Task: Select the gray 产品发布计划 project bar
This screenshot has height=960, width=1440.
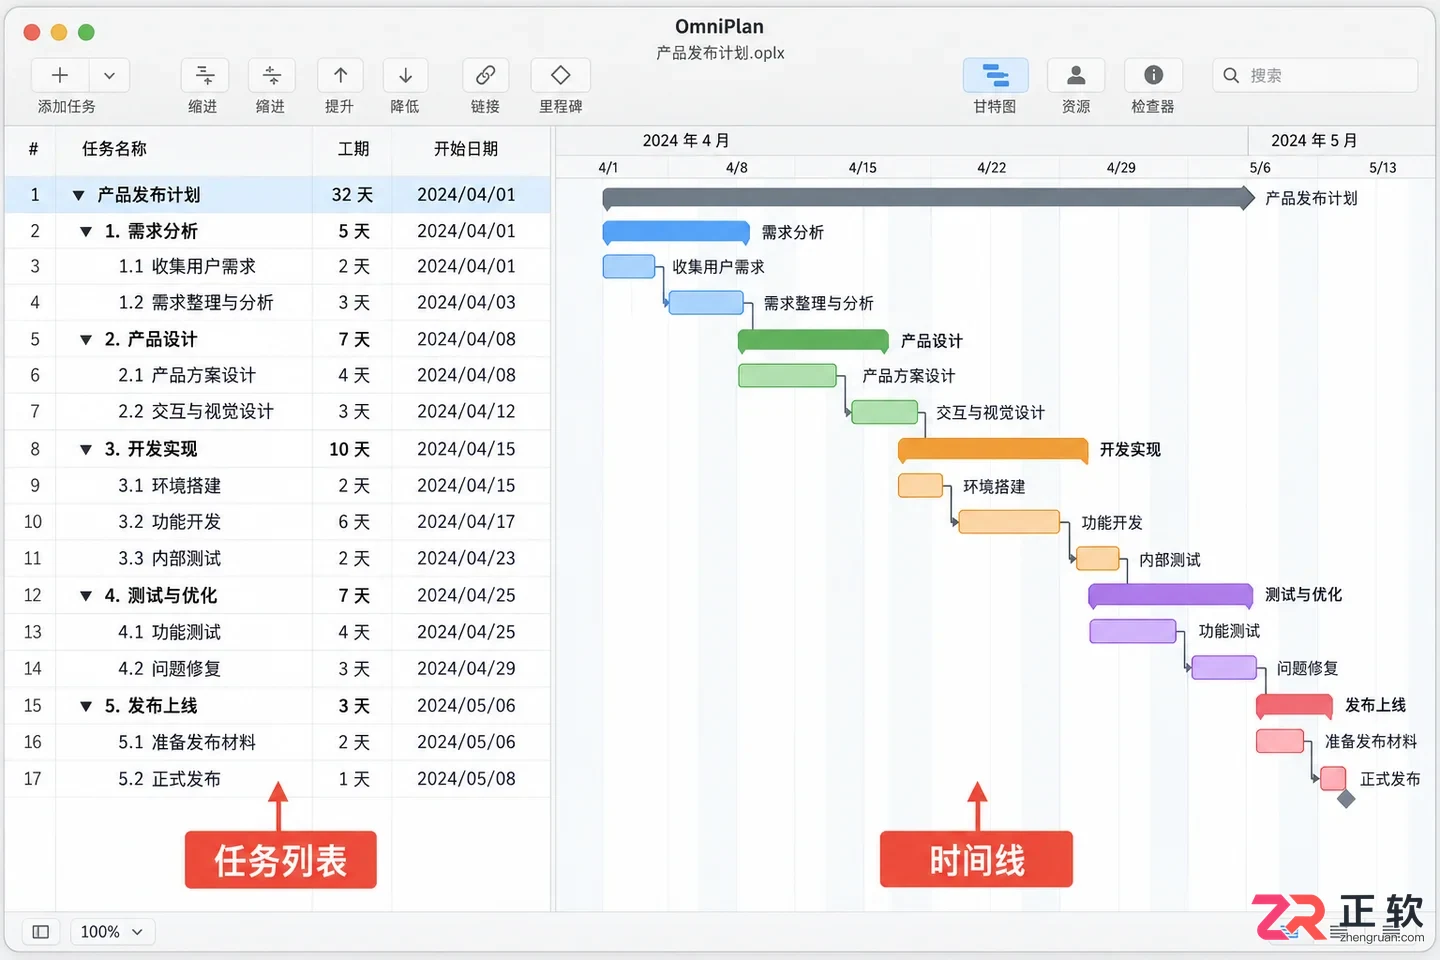Action: point(928,198)
